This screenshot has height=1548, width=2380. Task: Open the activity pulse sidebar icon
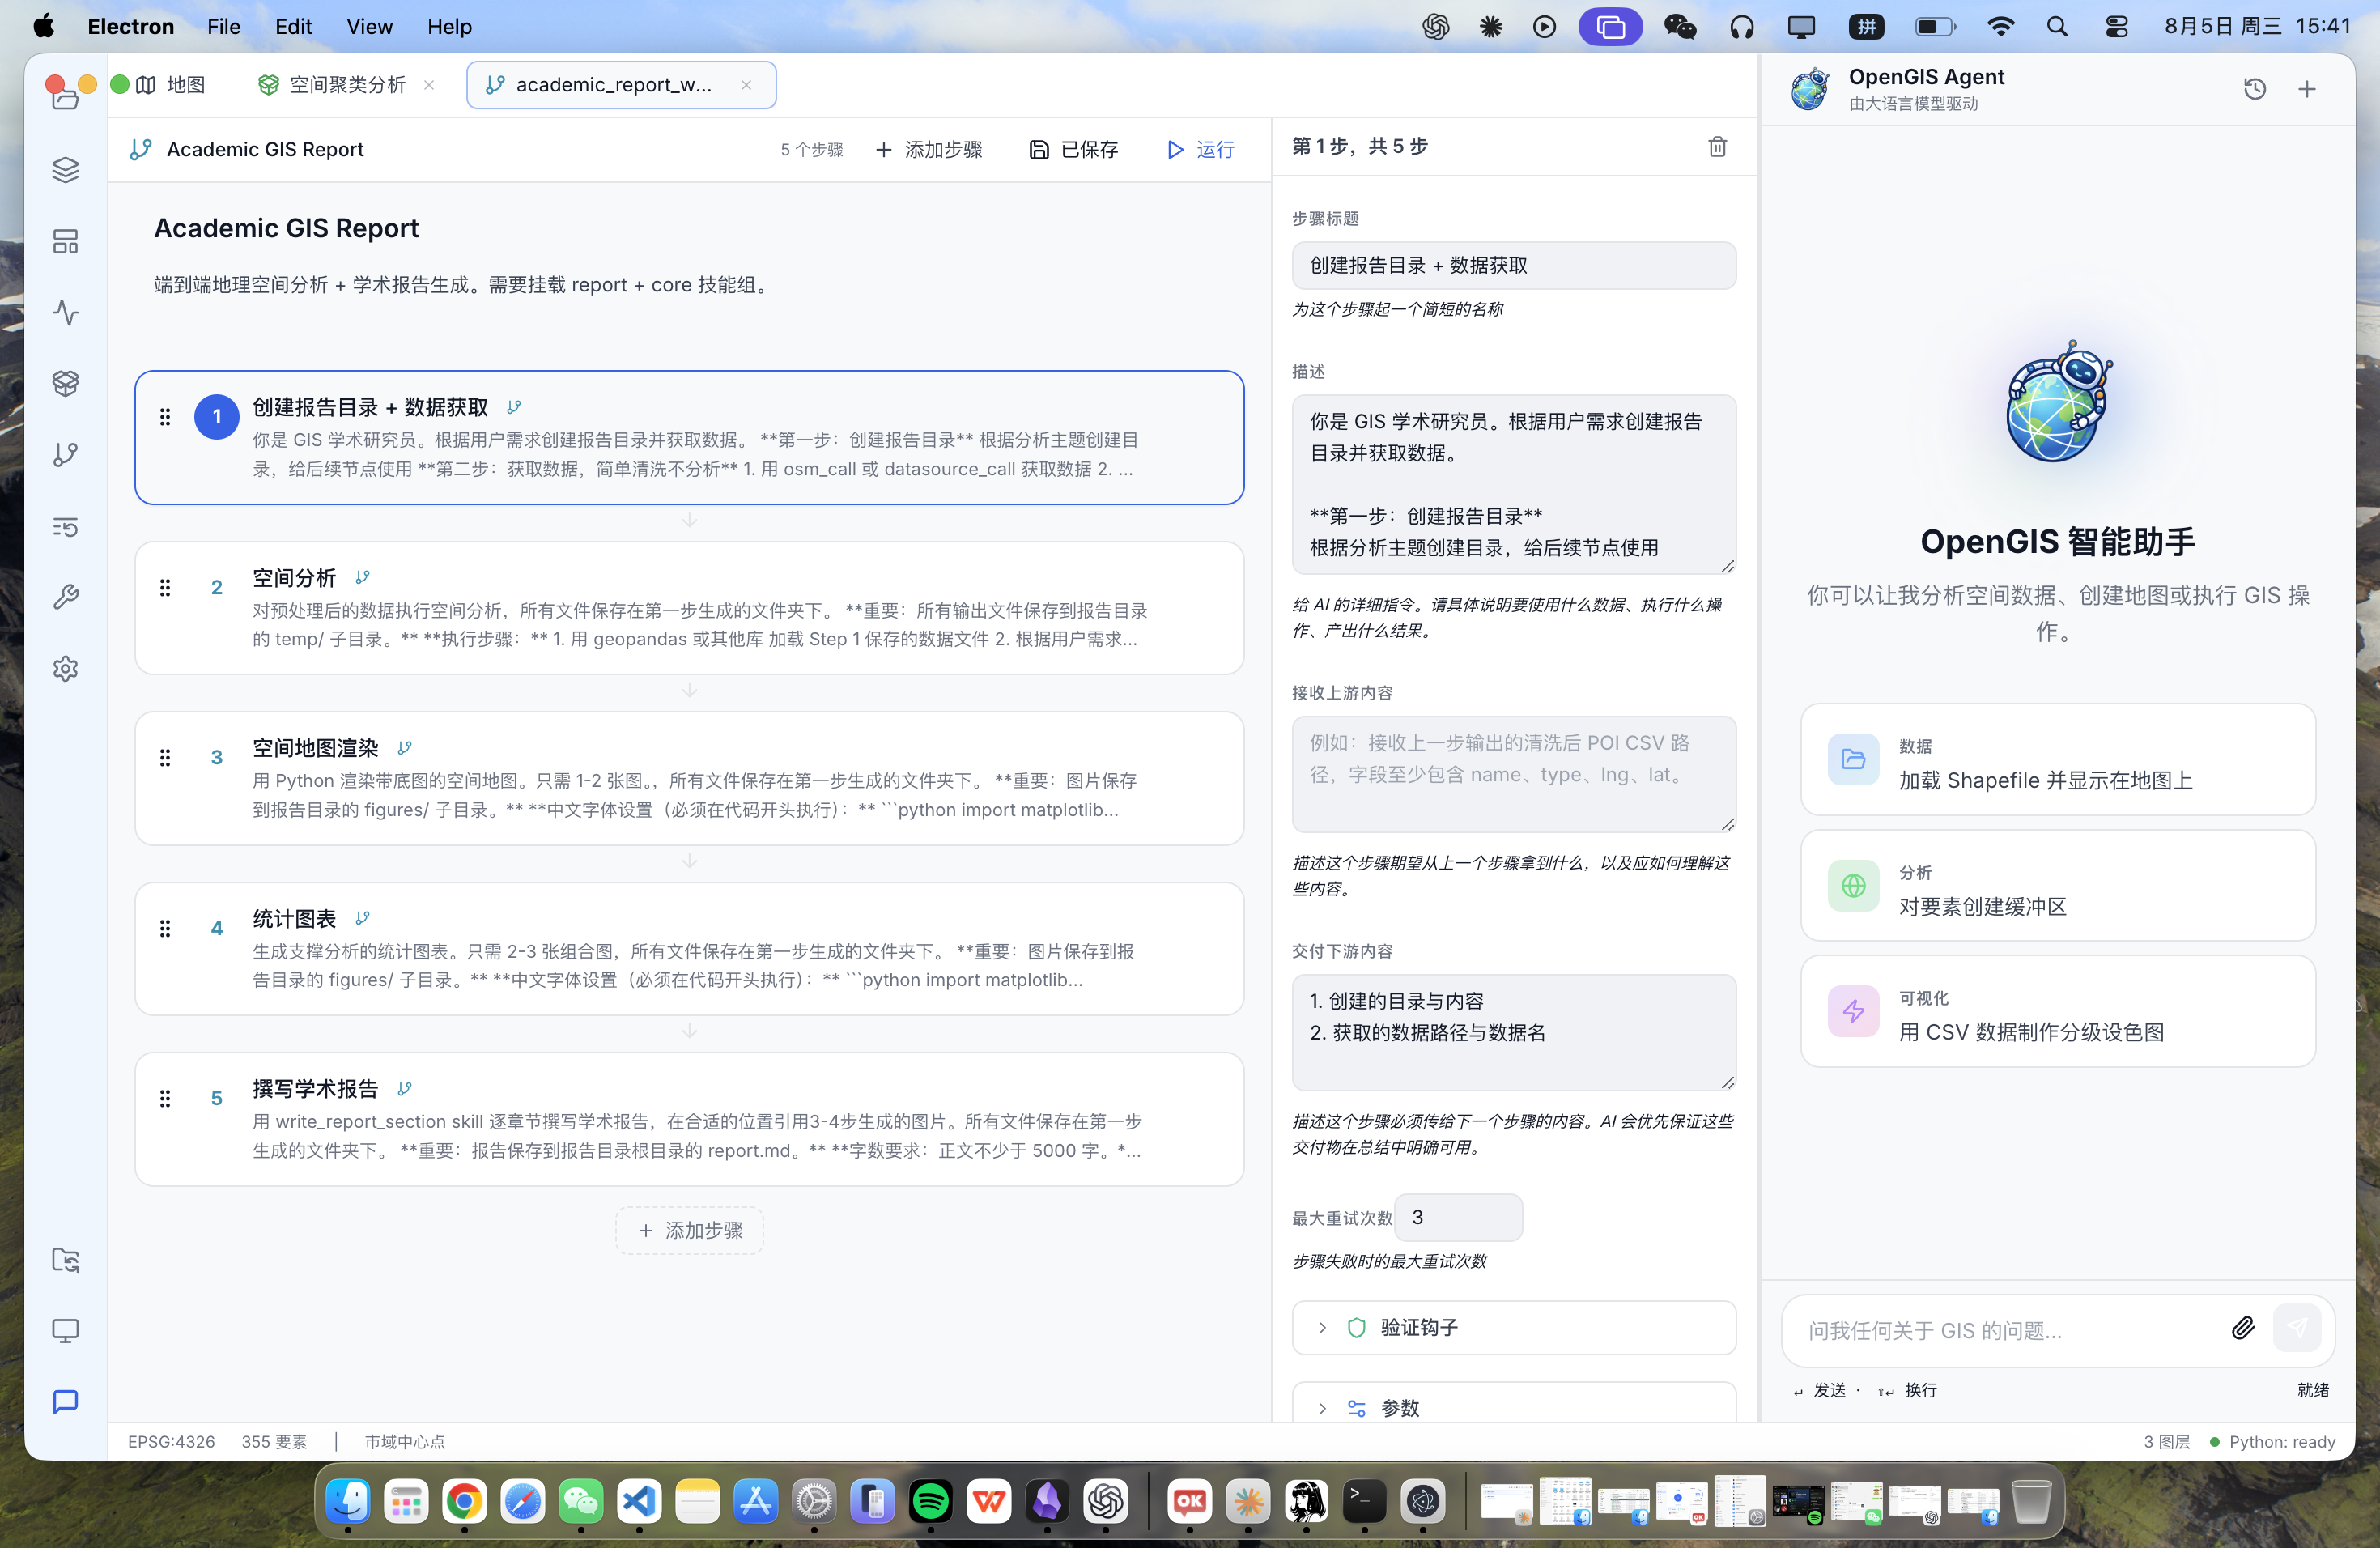[66, 312]
